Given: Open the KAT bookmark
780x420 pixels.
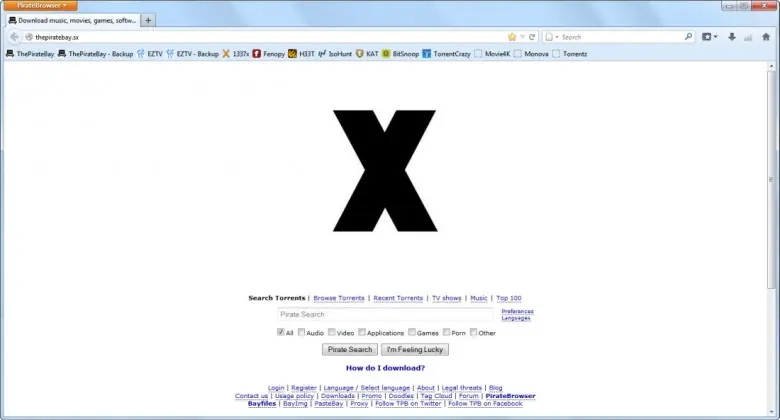Looking at the screenshot, I should click(x=367, y=54).
